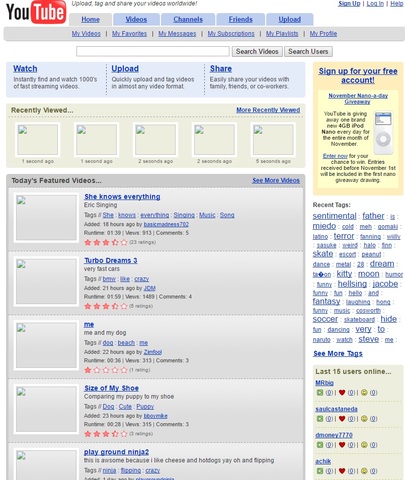
Task: Click green video icon under achik
Action: [320, 471]
